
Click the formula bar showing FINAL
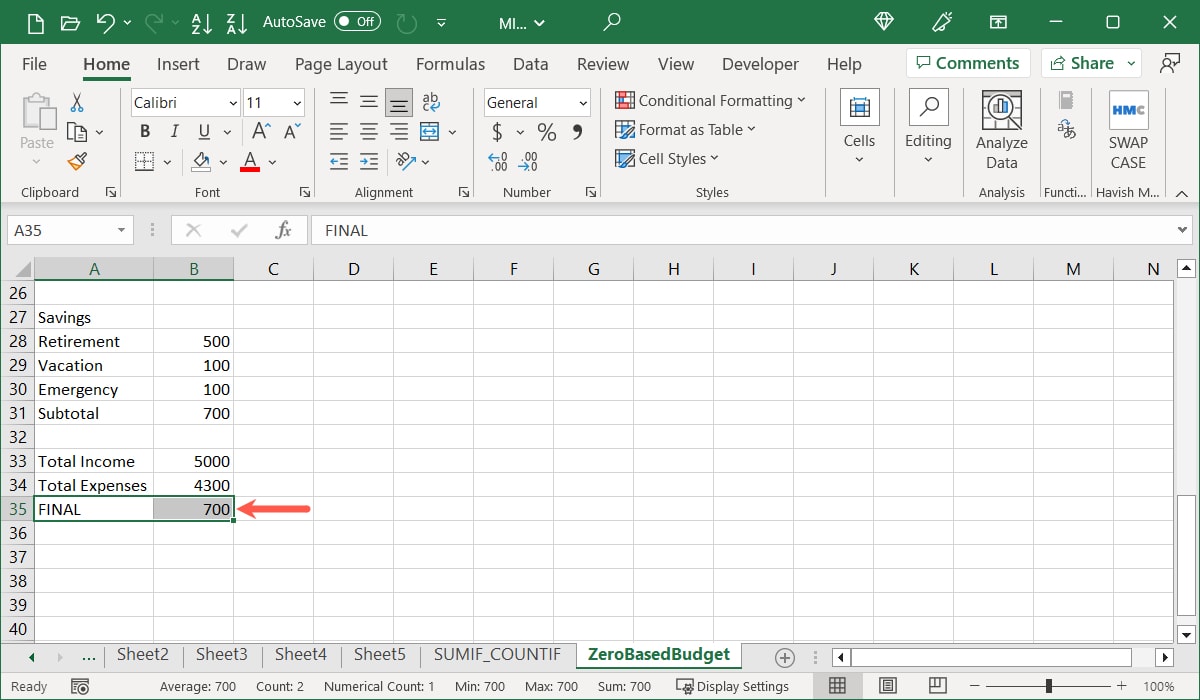pos(751,230)
